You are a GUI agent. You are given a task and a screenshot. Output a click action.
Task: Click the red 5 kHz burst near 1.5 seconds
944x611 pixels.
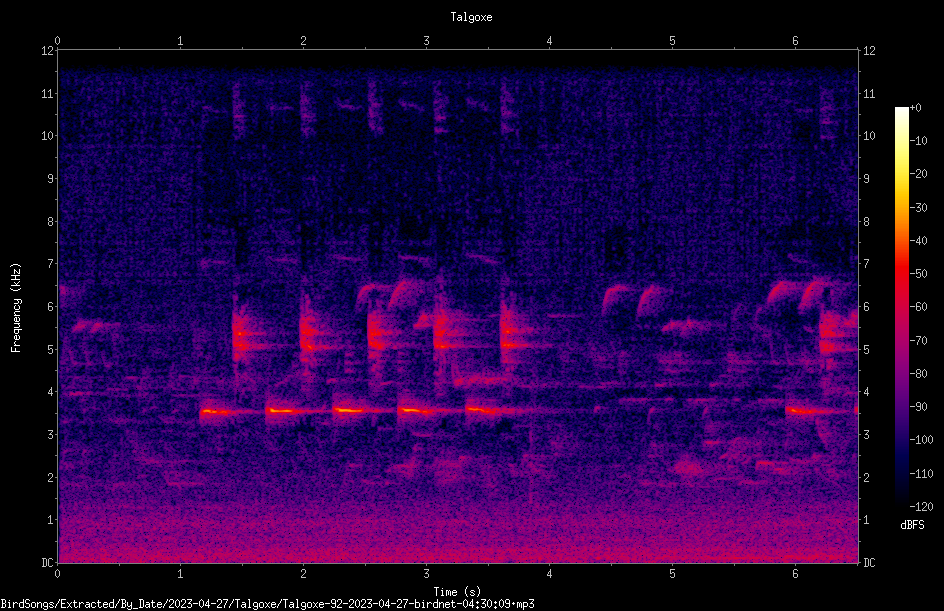coord(241,337)
